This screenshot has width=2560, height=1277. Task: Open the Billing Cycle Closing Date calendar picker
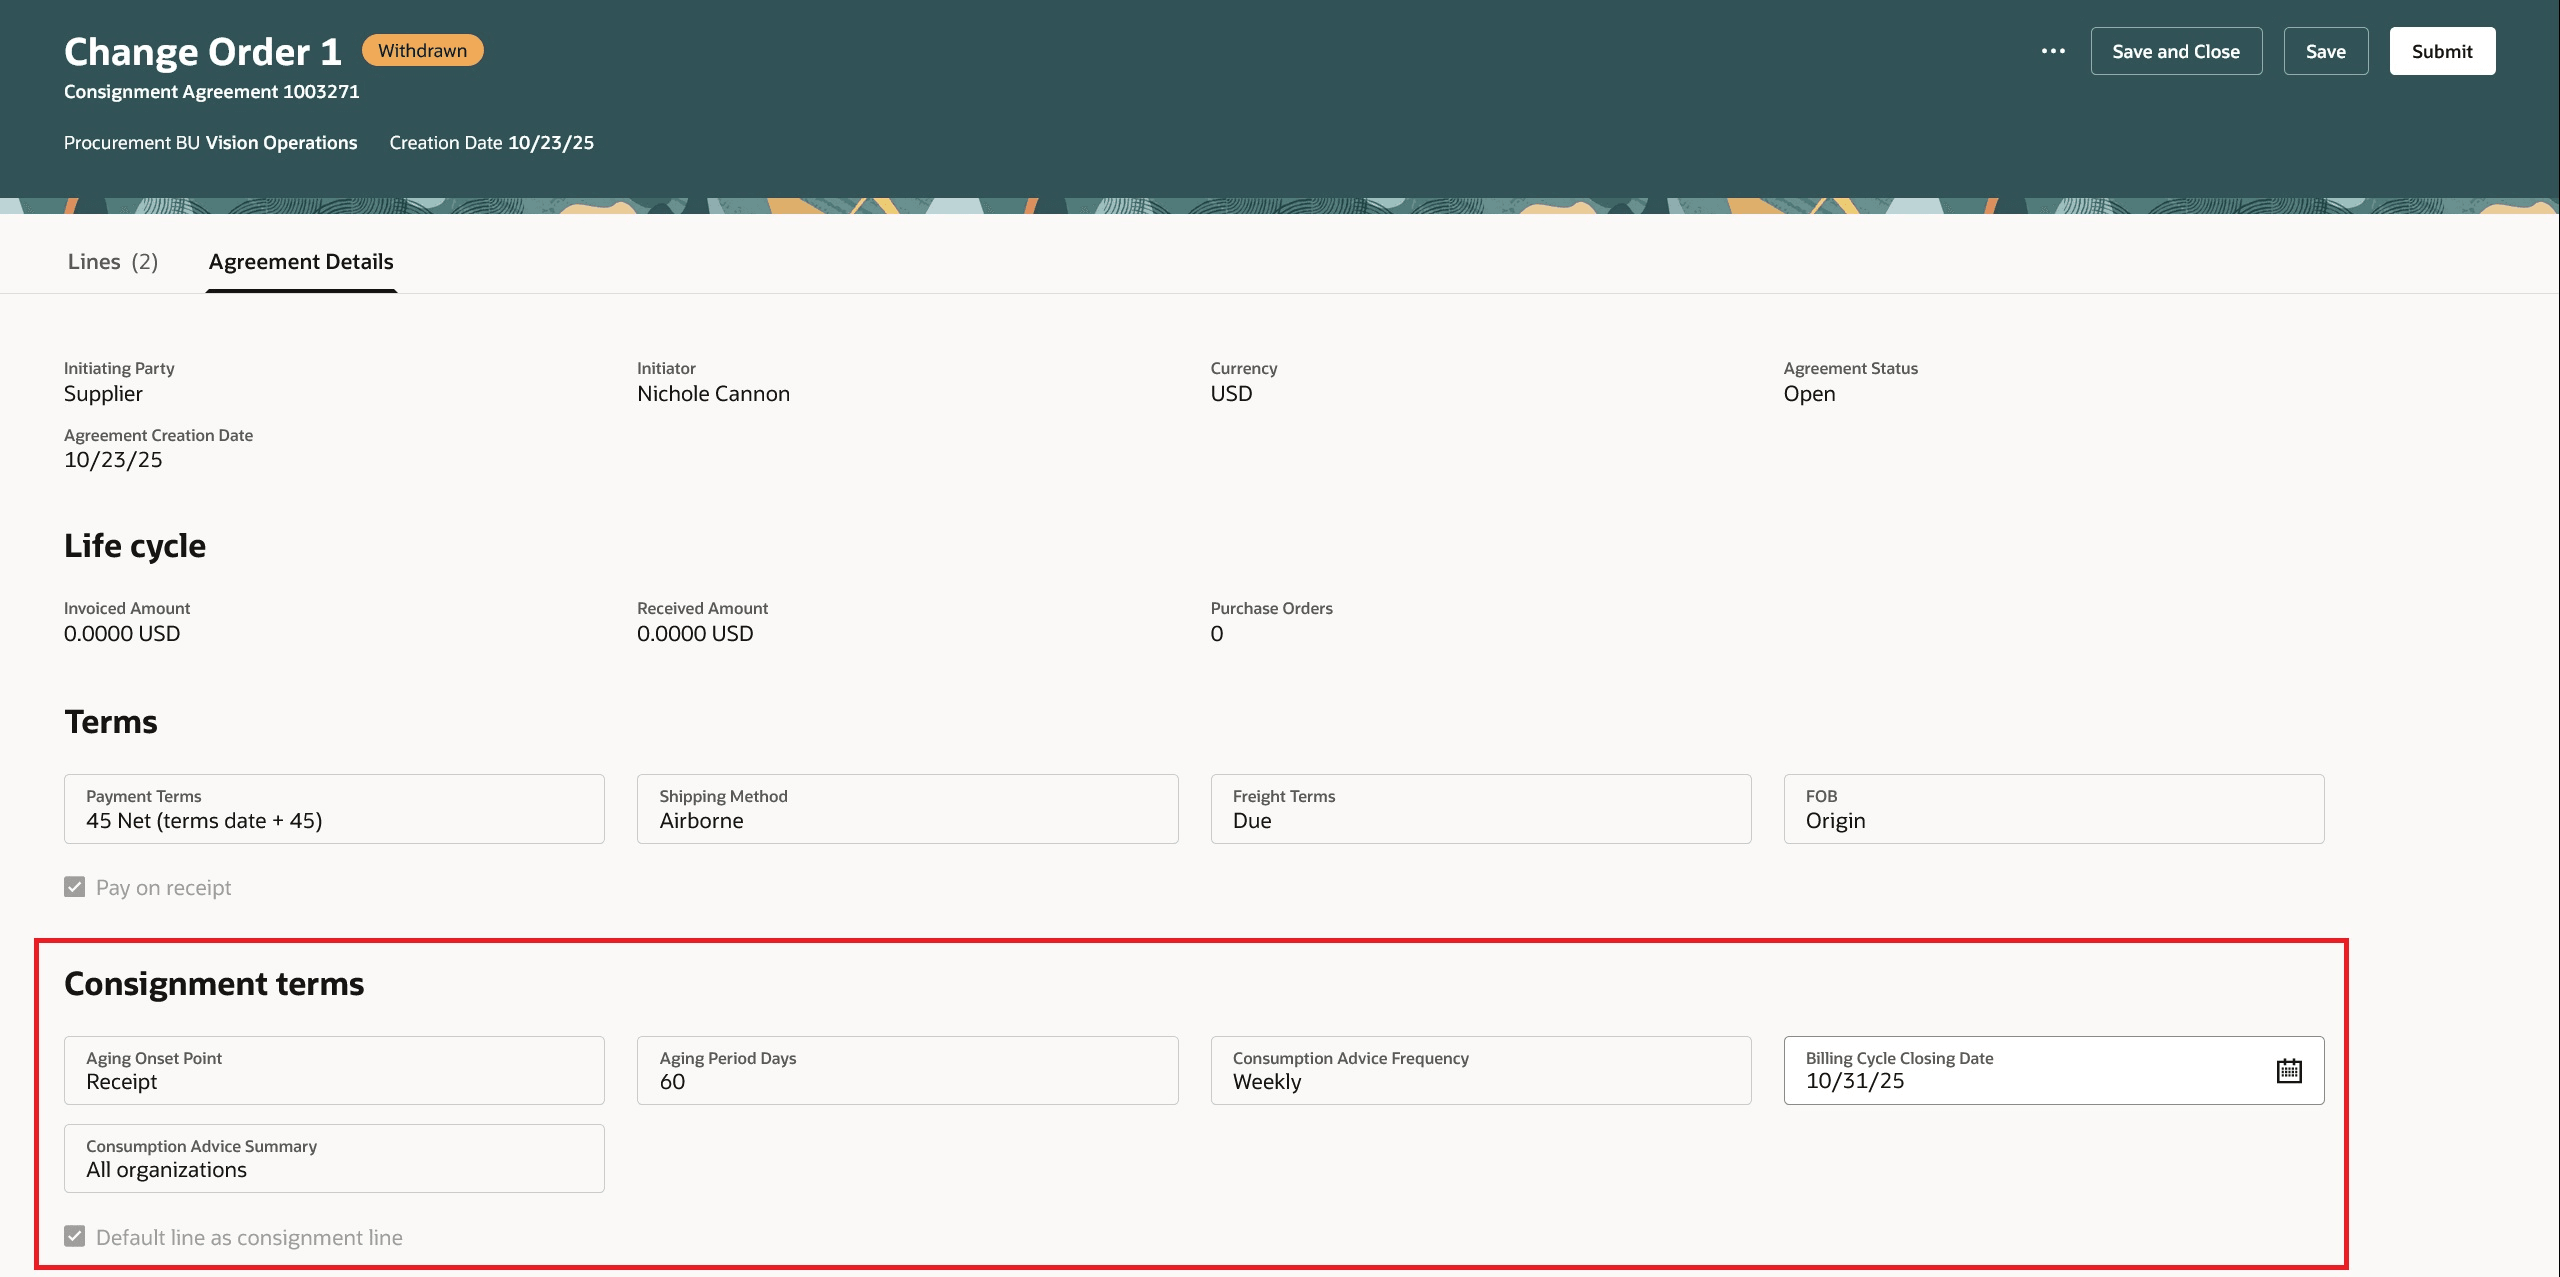click(x=2291, y=1070)
